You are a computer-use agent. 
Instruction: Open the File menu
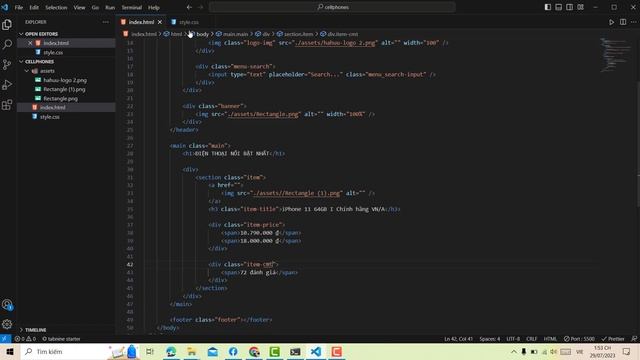[x=19, y=7]
